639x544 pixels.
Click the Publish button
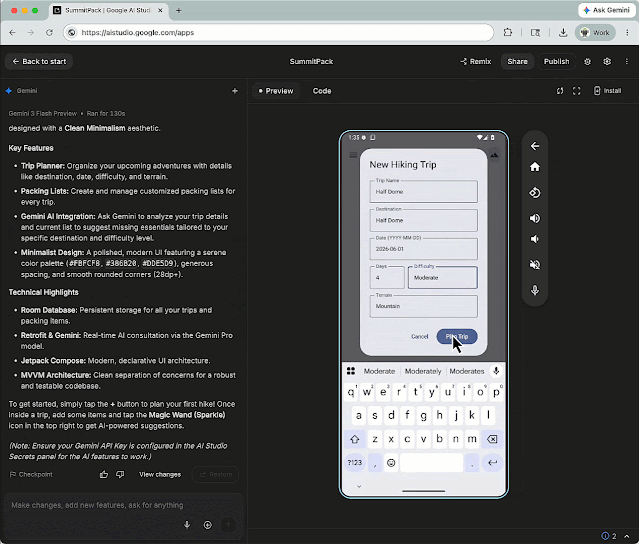(556, 62)
